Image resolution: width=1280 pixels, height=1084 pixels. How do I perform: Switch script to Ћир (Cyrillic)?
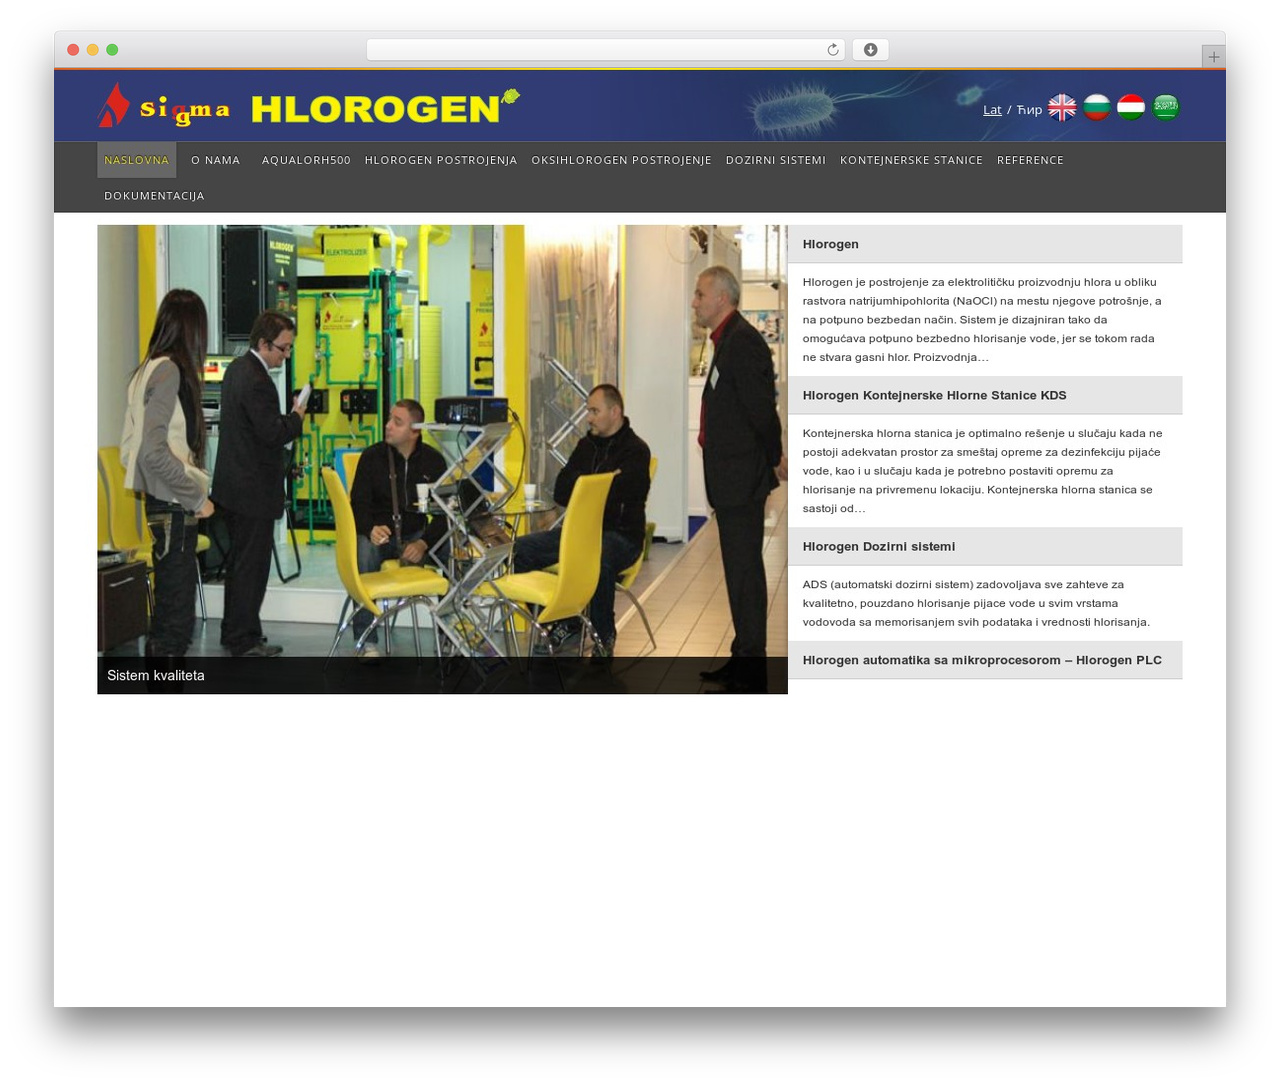pos(1029,110)
